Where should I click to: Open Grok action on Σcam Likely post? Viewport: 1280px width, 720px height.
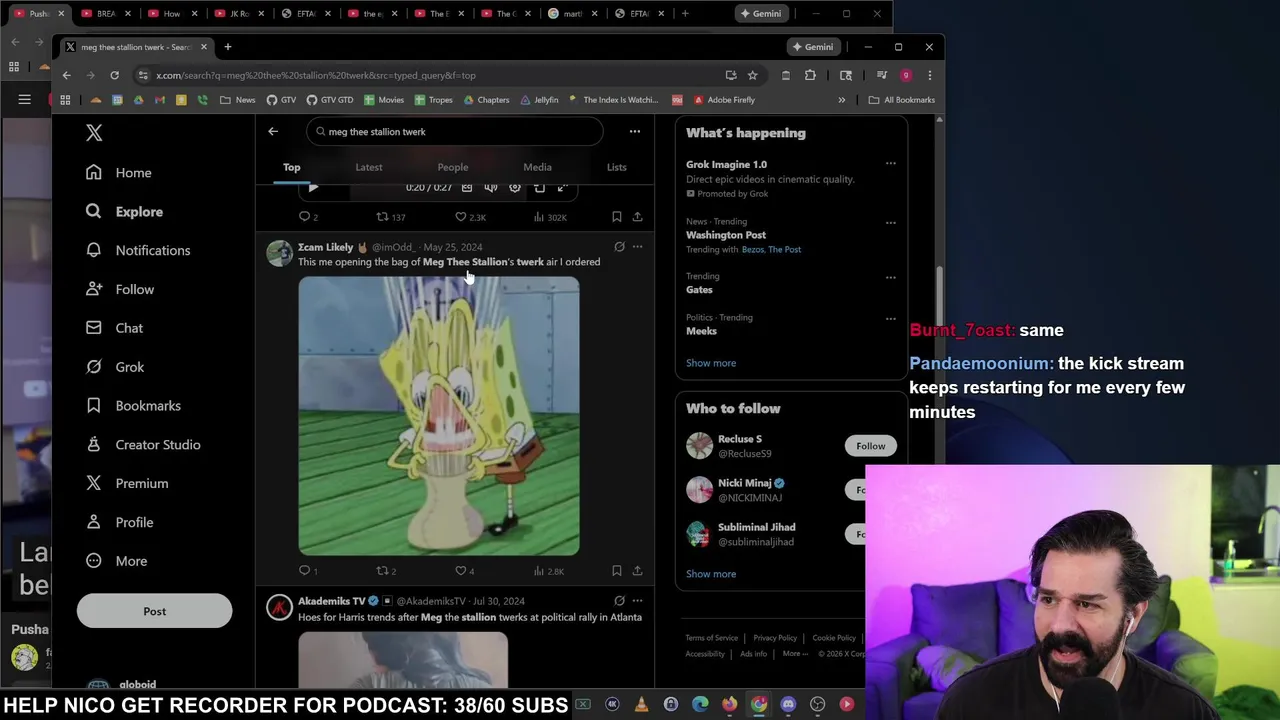coord(619,247)
